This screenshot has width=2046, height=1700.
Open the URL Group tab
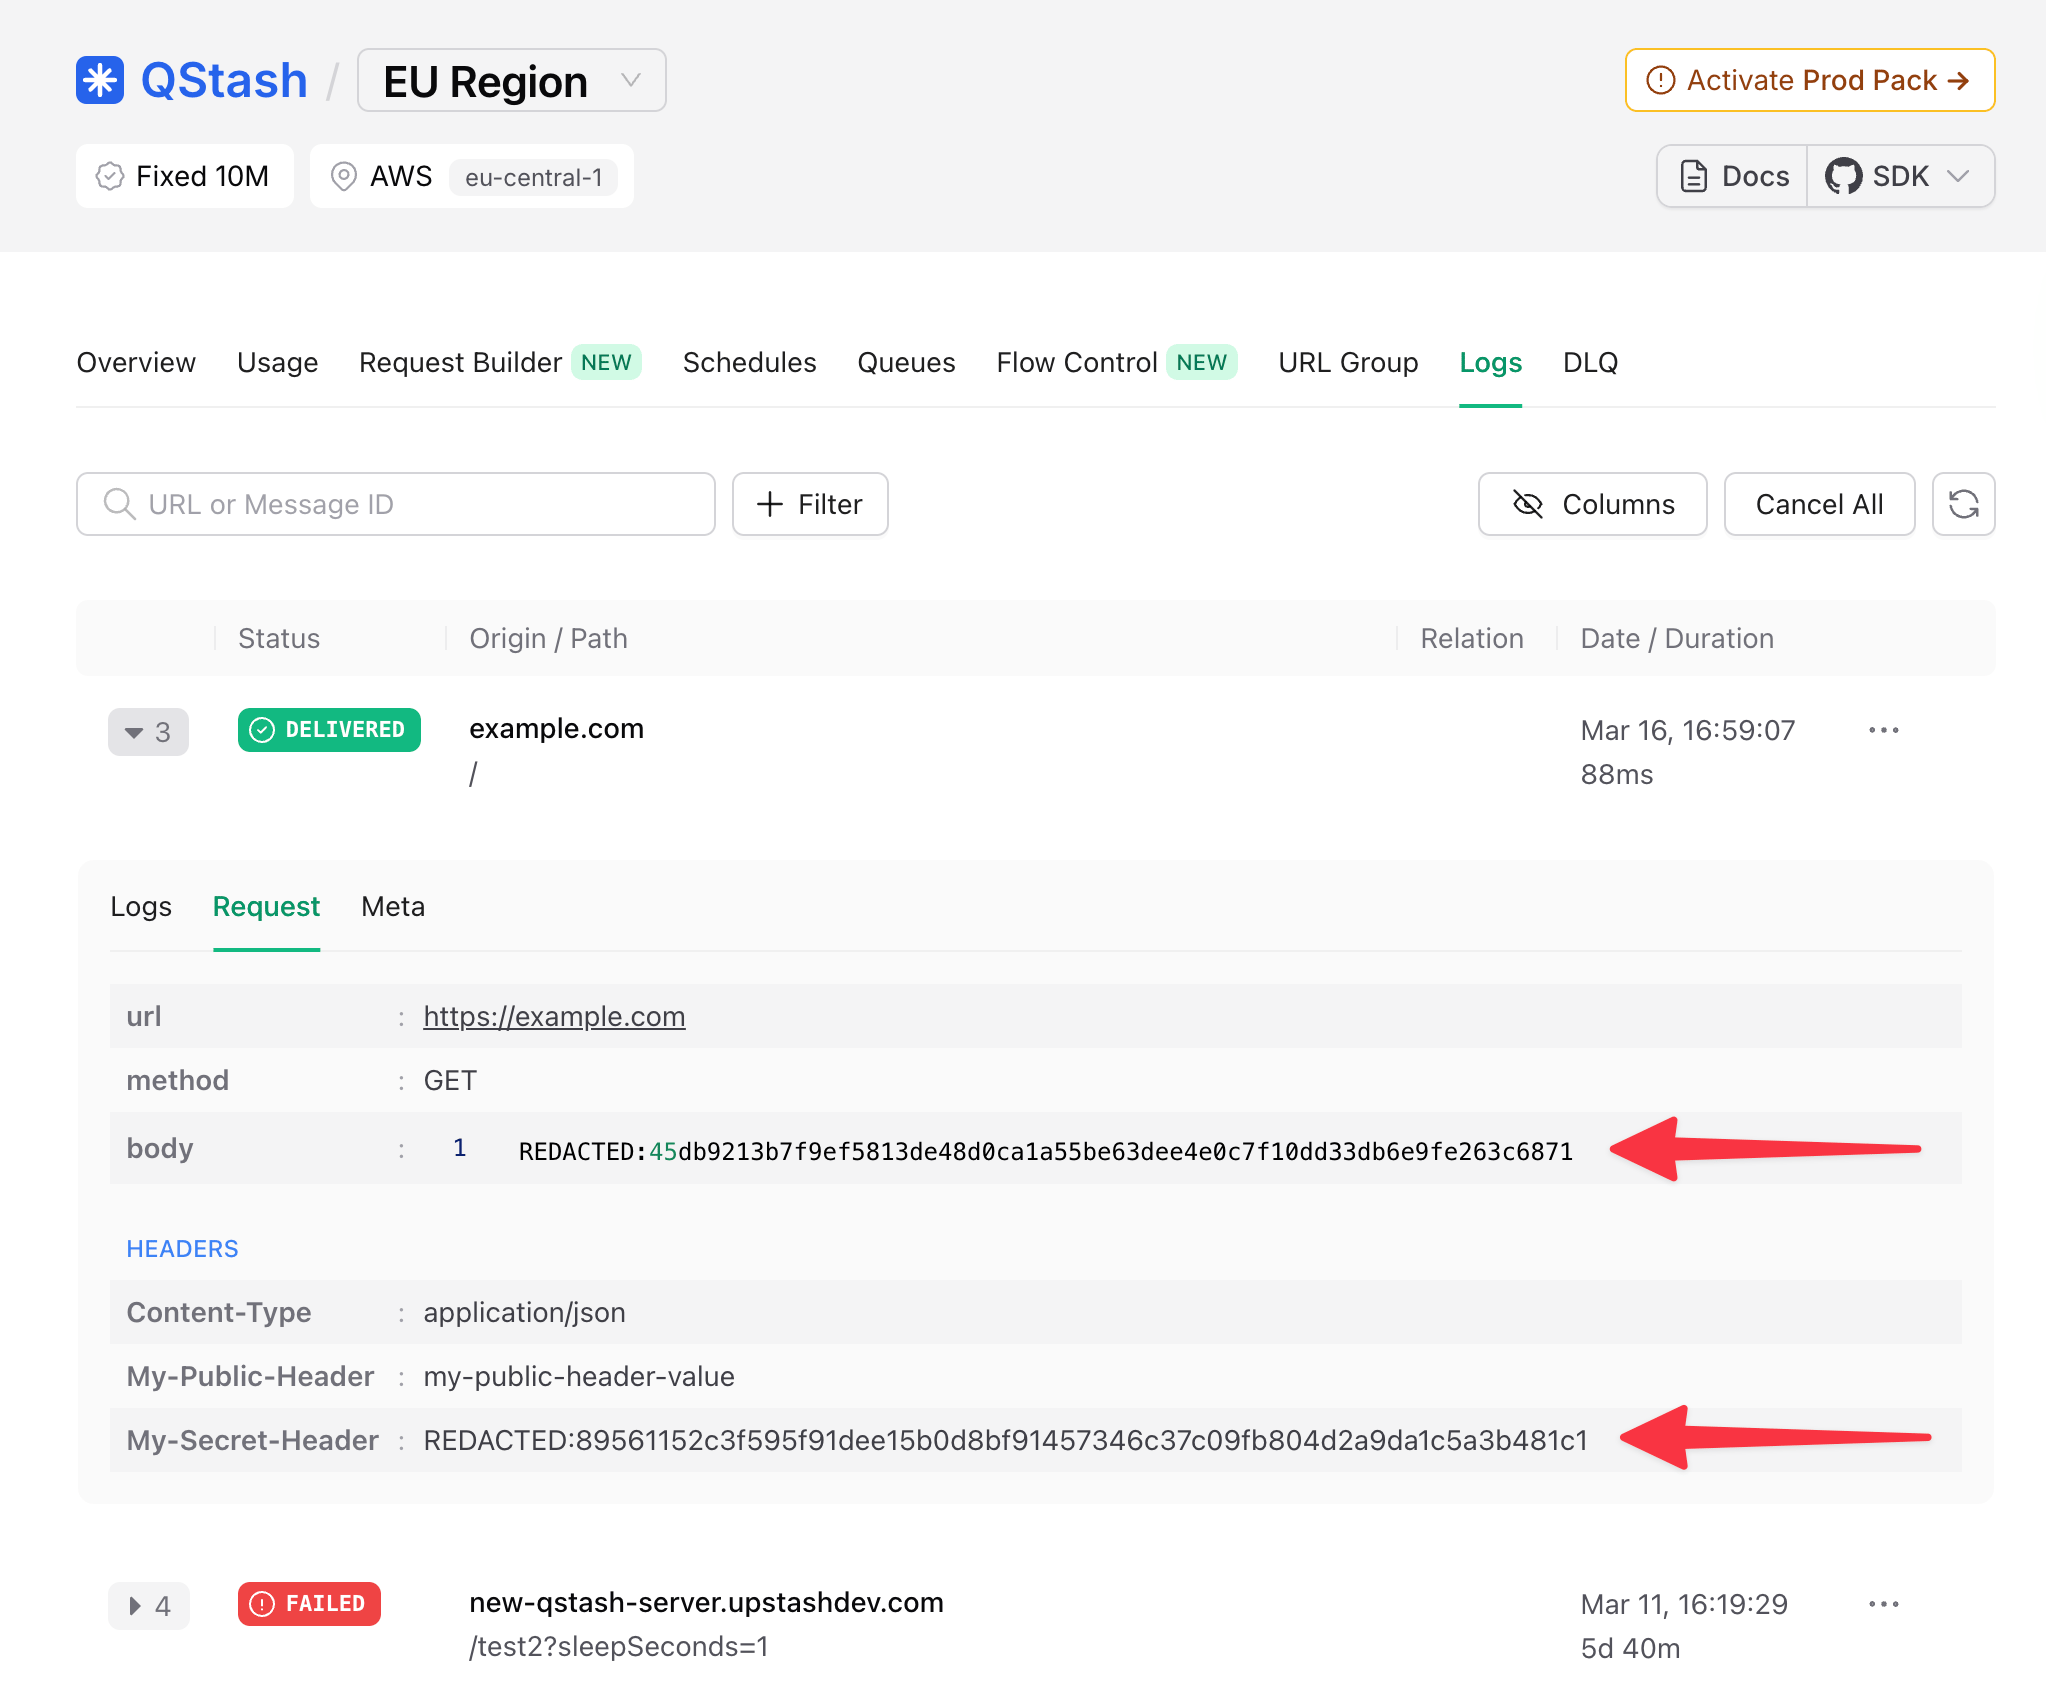[1348, 362]
